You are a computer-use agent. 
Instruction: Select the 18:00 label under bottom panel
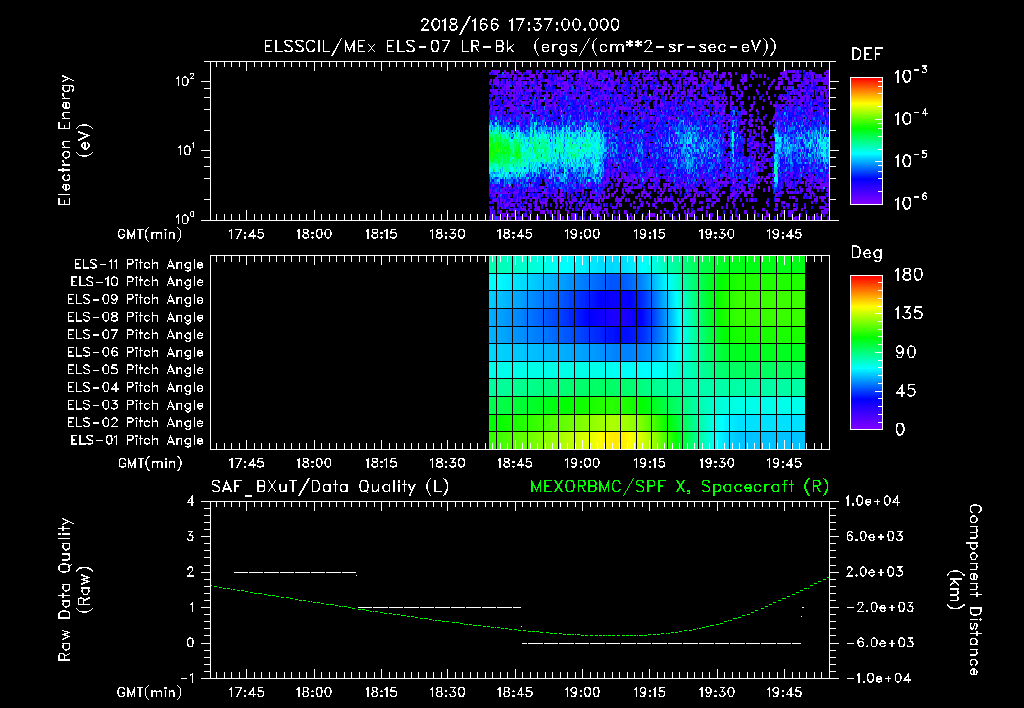(x=313, y=692)
